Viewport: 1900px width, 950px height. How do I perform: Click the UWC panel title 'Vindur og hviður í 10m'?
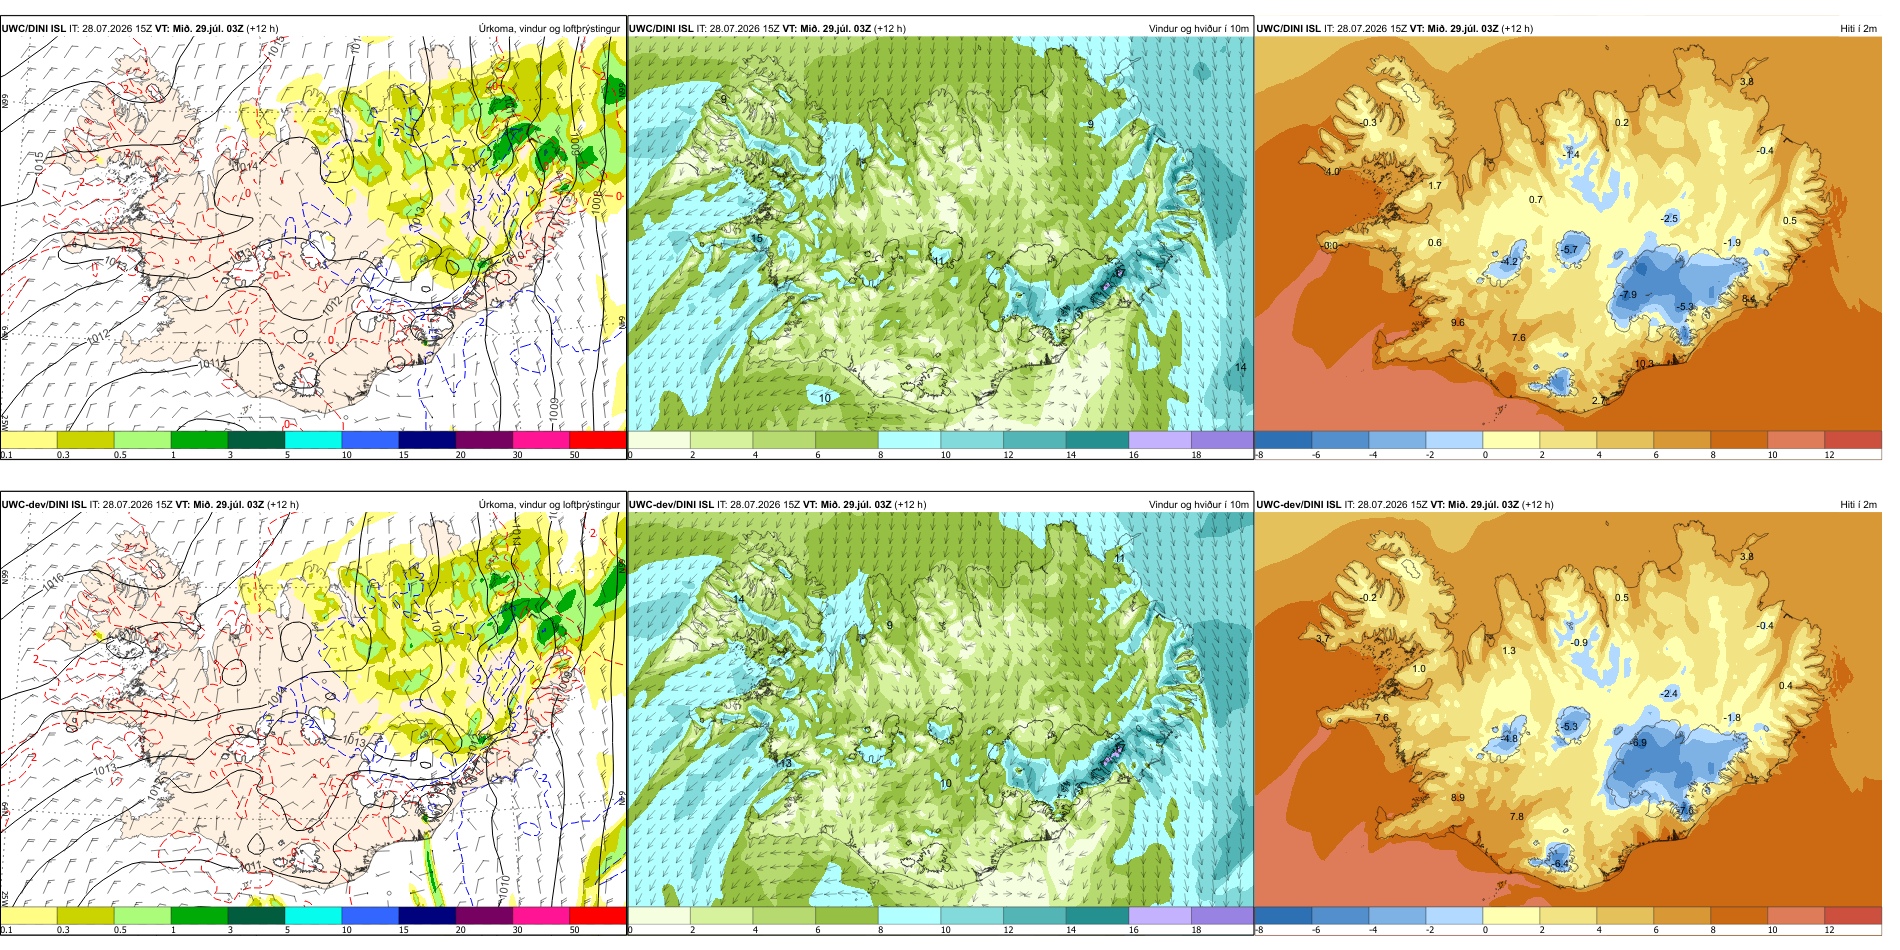(1199, 28)
